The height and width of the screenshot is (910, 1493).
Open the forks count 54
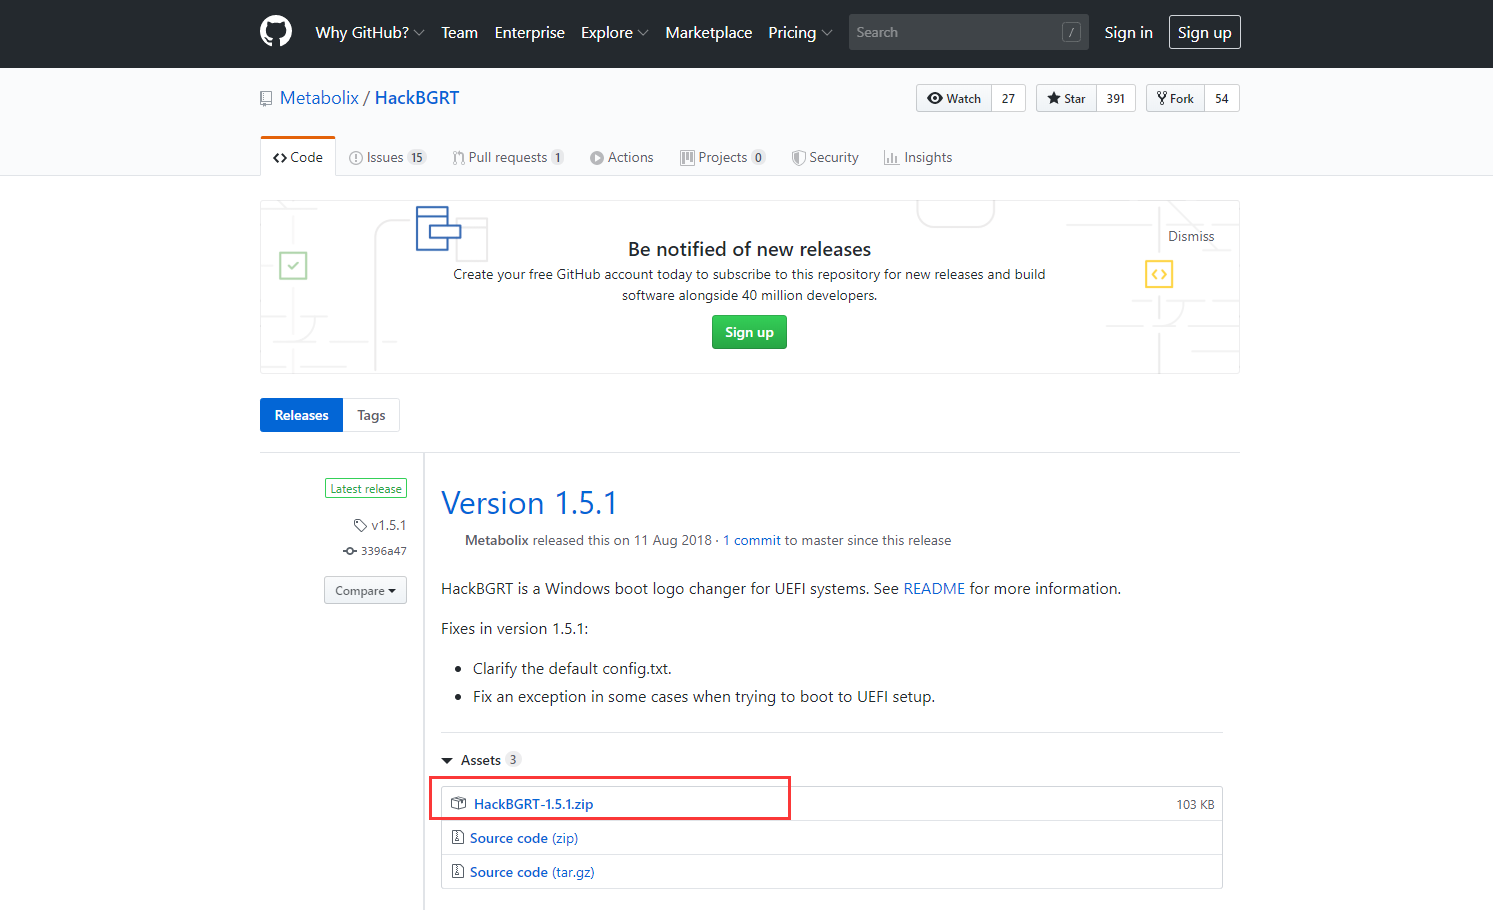coord(1222,98)
